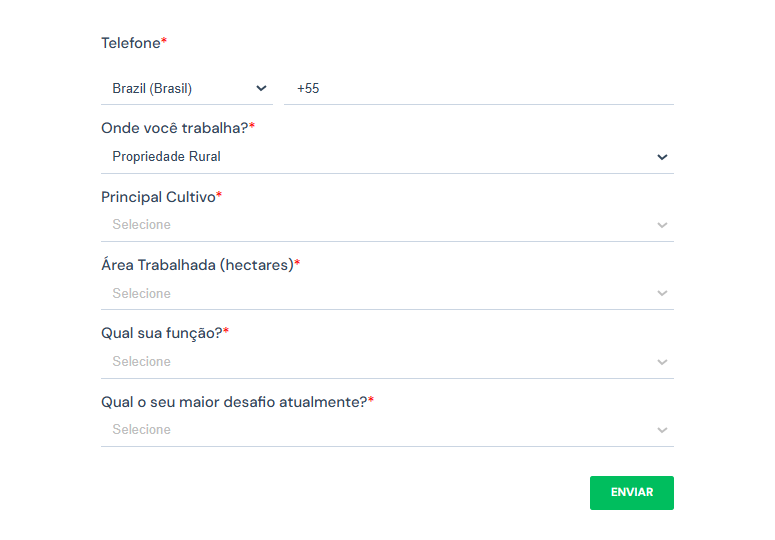Click the chevron icon in the Área Trabalhada field
The height and width of the screenshot is (540, 775).
pyautogui.click(x=661, y=294)
